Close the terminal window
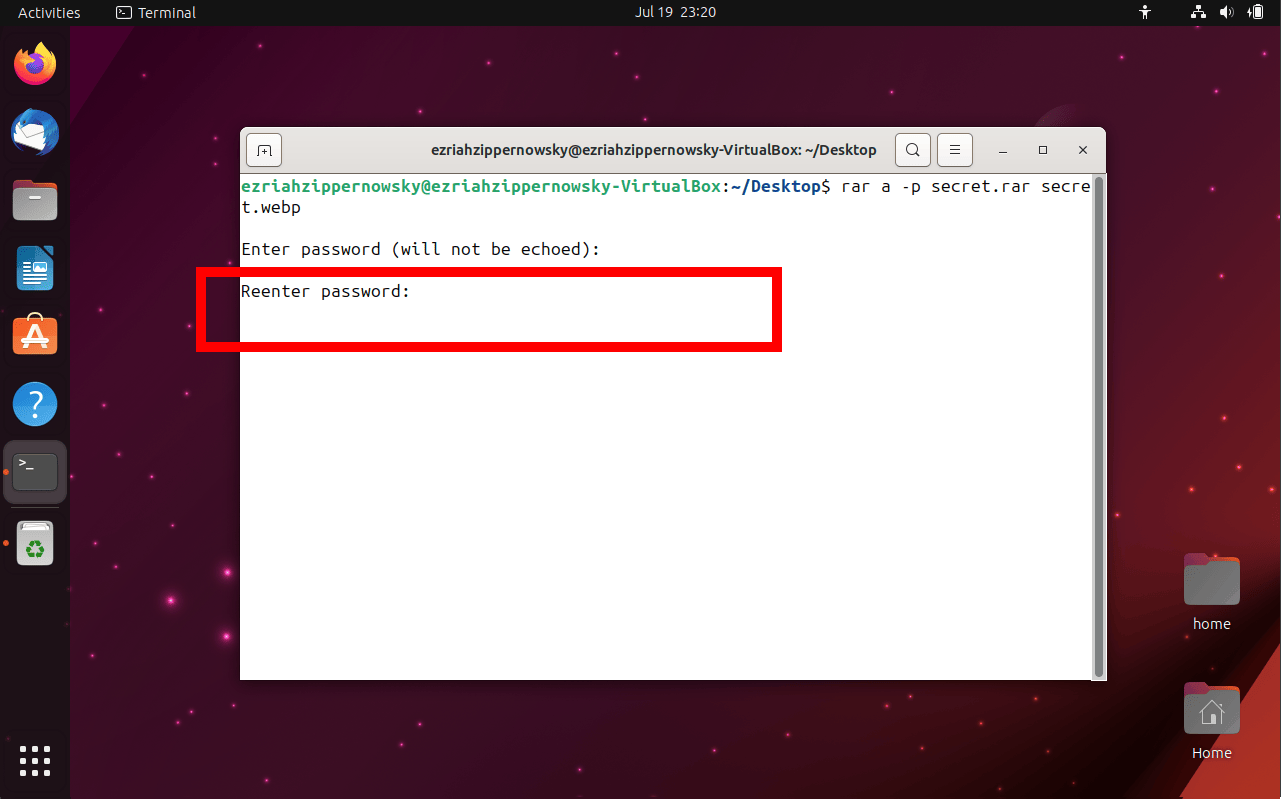This screenshot has width=1281, height=799. pyautogui.click(x=1083, y=150)
